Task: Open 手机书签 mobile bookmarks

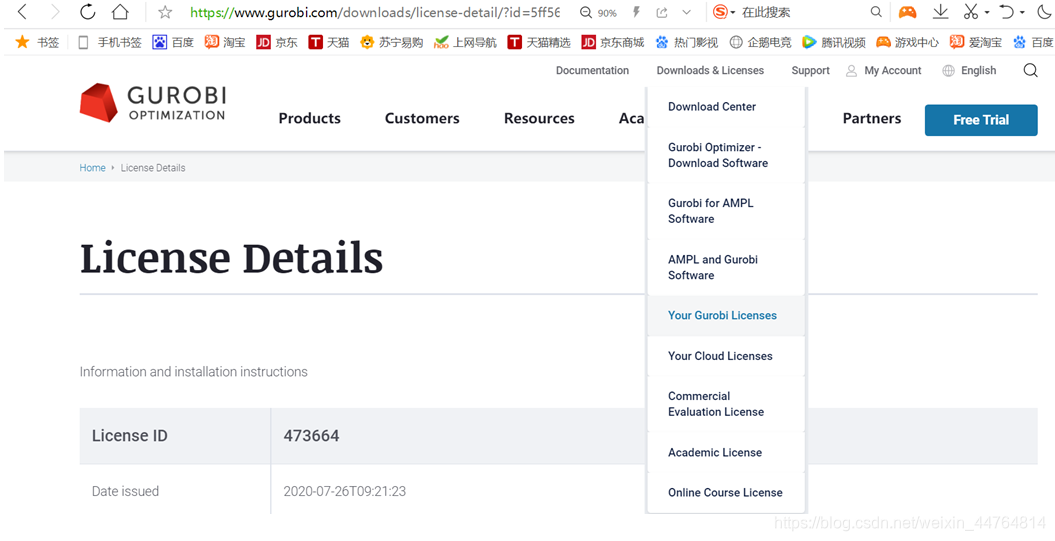Action: click(110, 42)
